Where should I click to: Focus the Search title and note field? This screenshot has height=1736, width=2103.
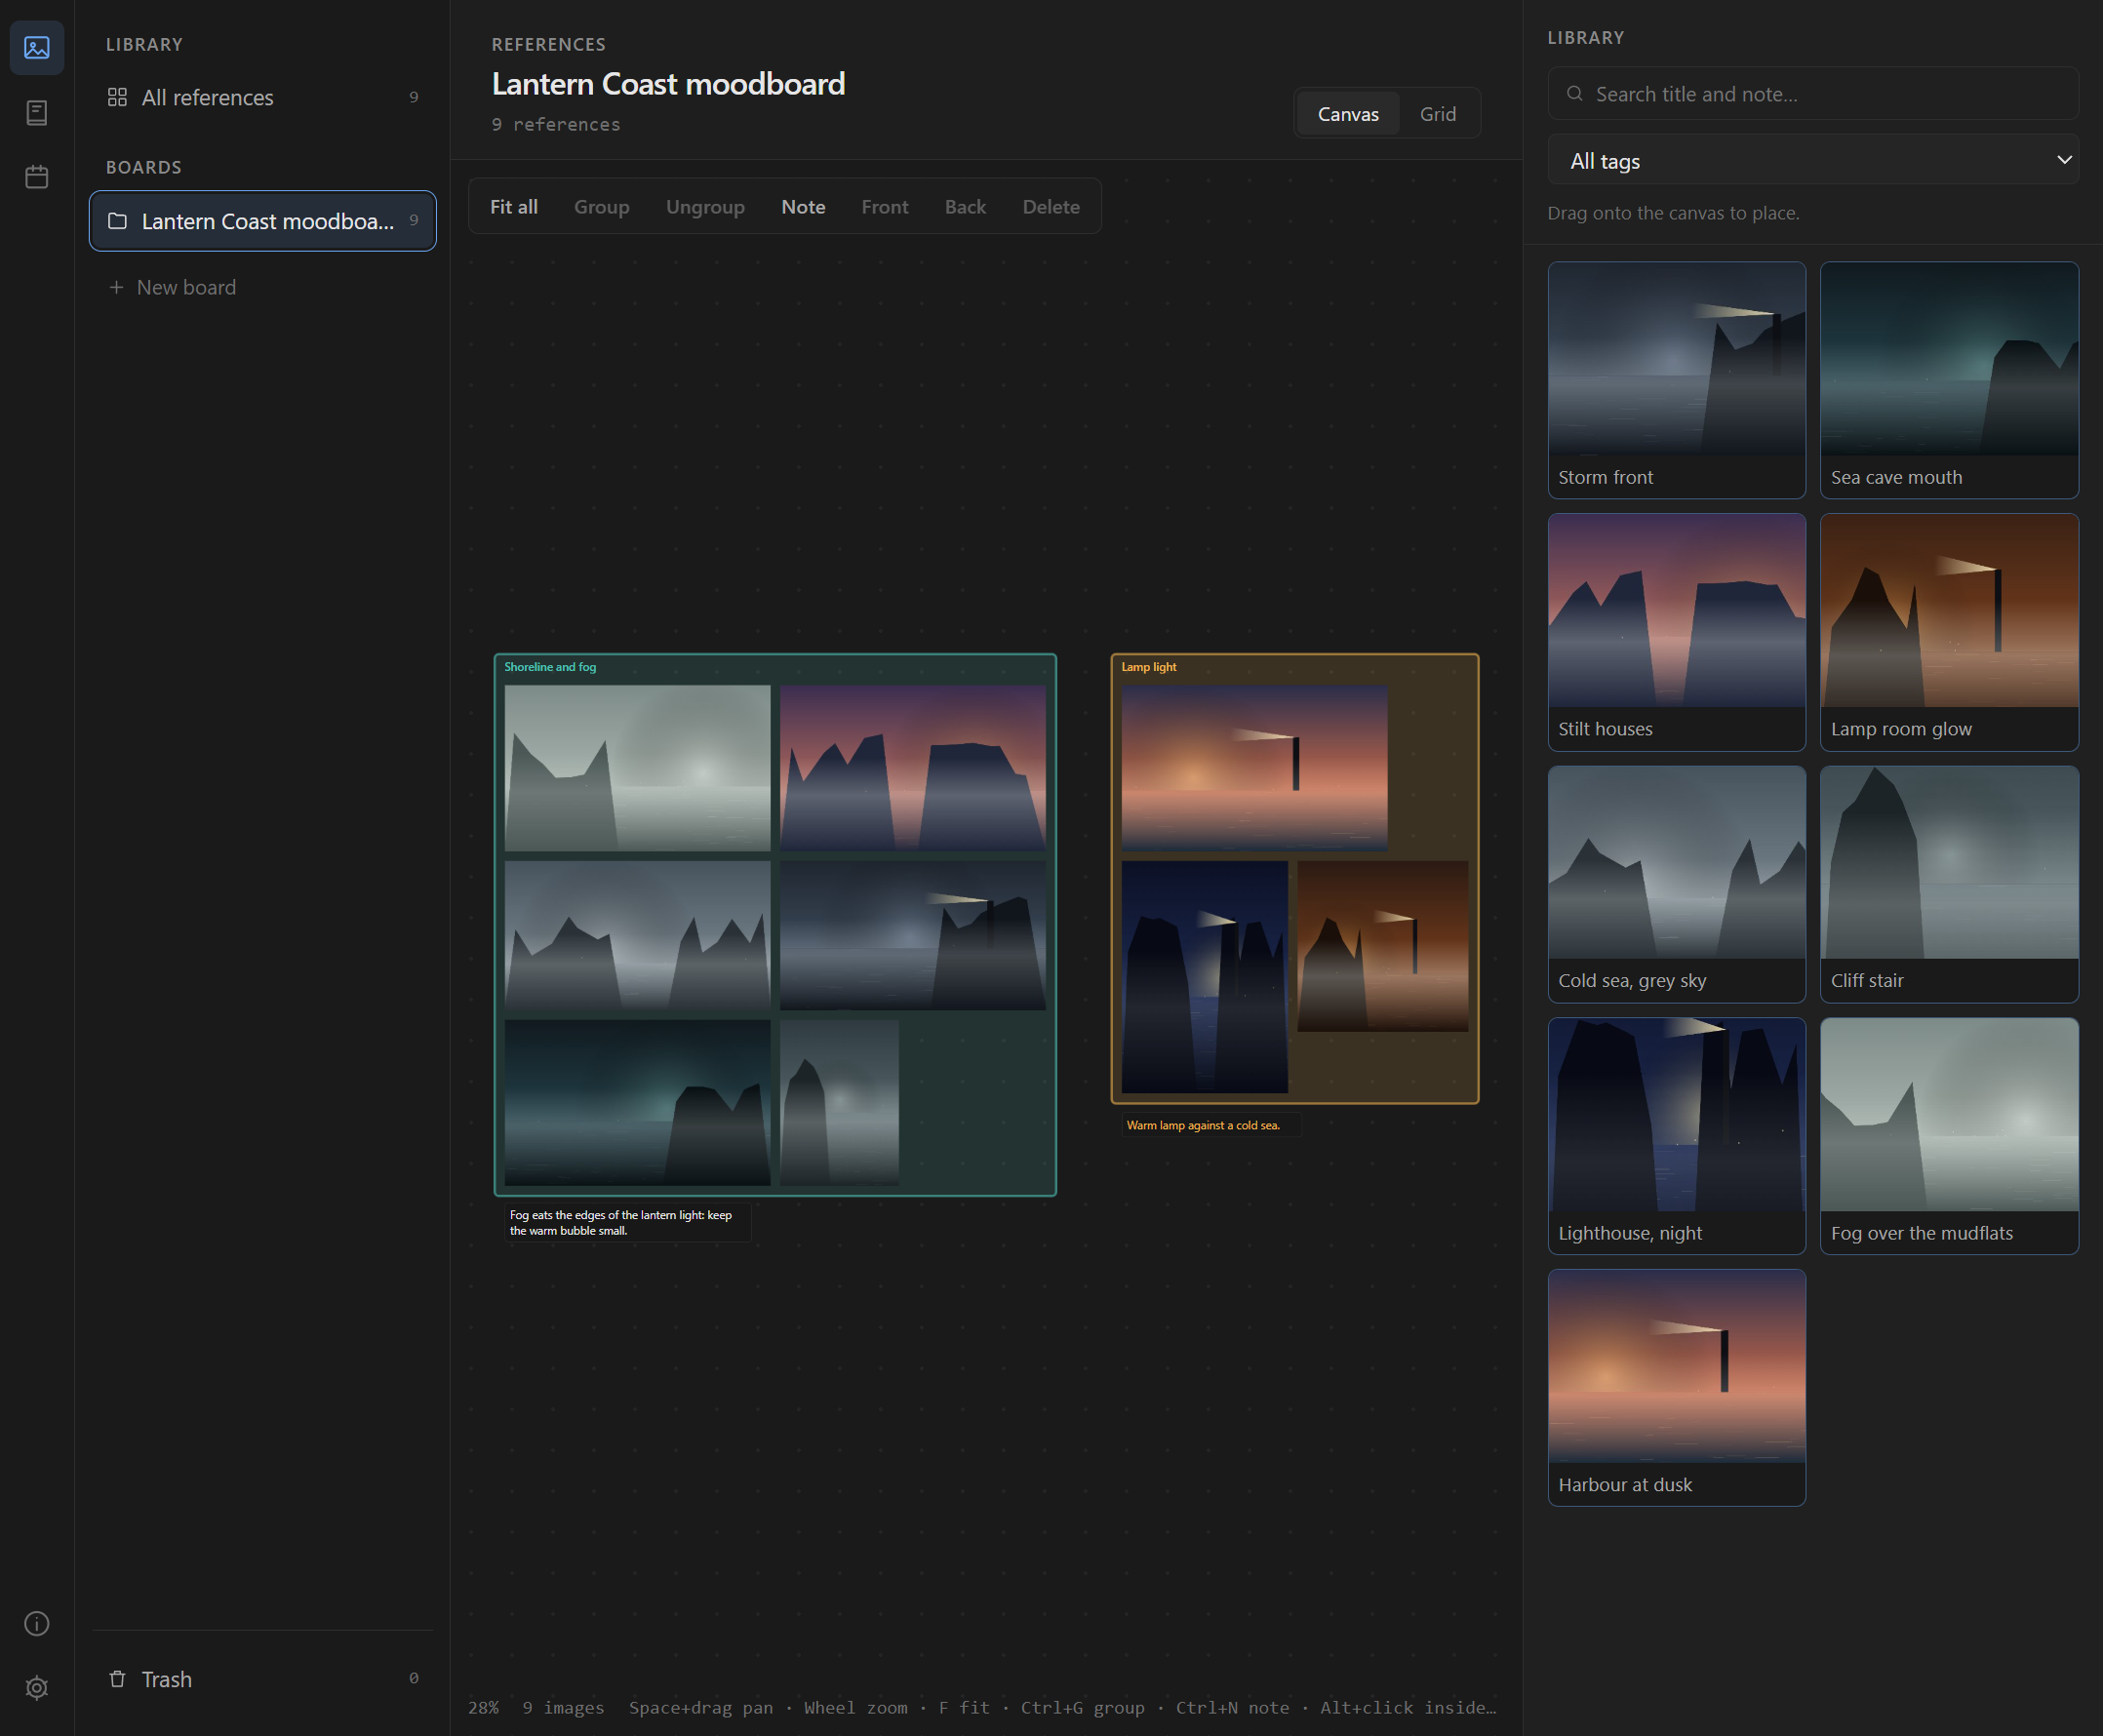[x=1812, y=93]
